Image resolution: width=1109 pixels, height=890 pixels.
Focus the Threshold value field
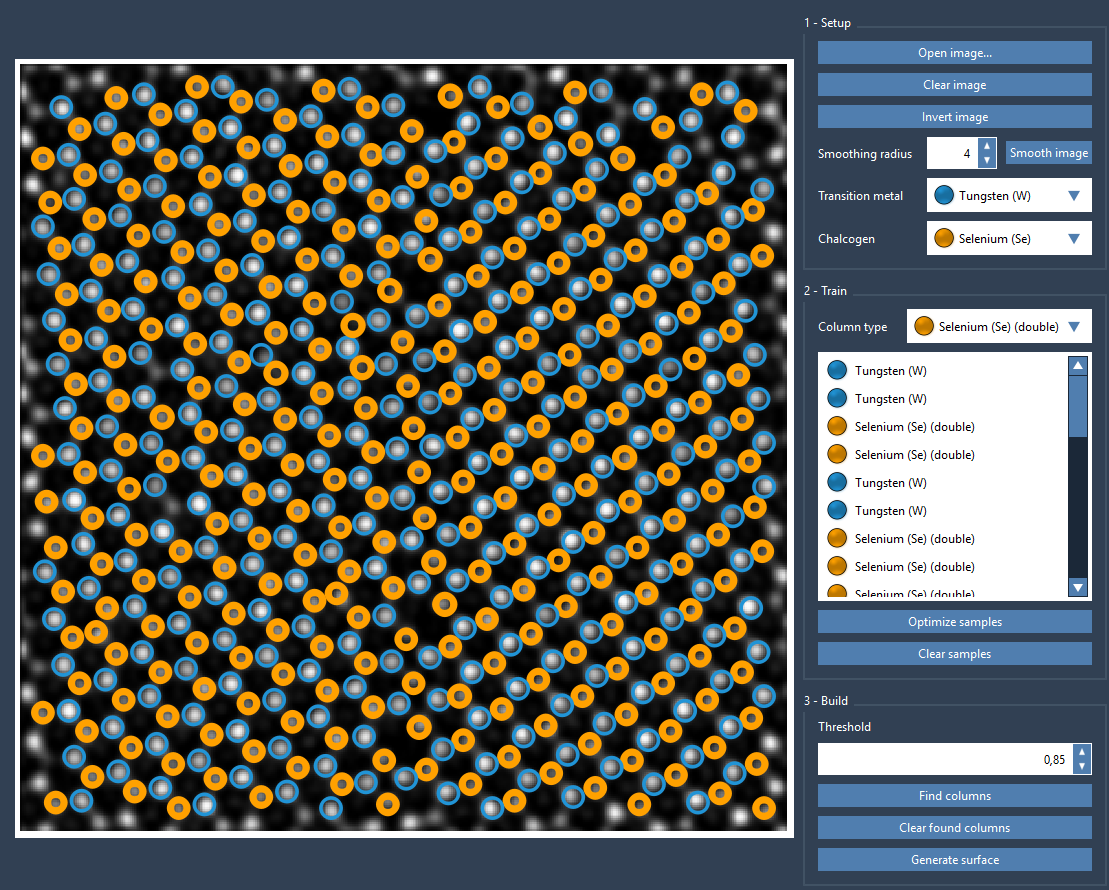tap(944, 759)
